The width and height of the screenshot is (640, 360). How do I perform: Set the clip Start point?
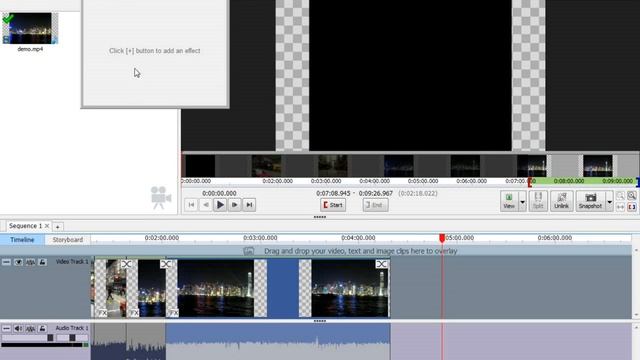pos(333,205)
